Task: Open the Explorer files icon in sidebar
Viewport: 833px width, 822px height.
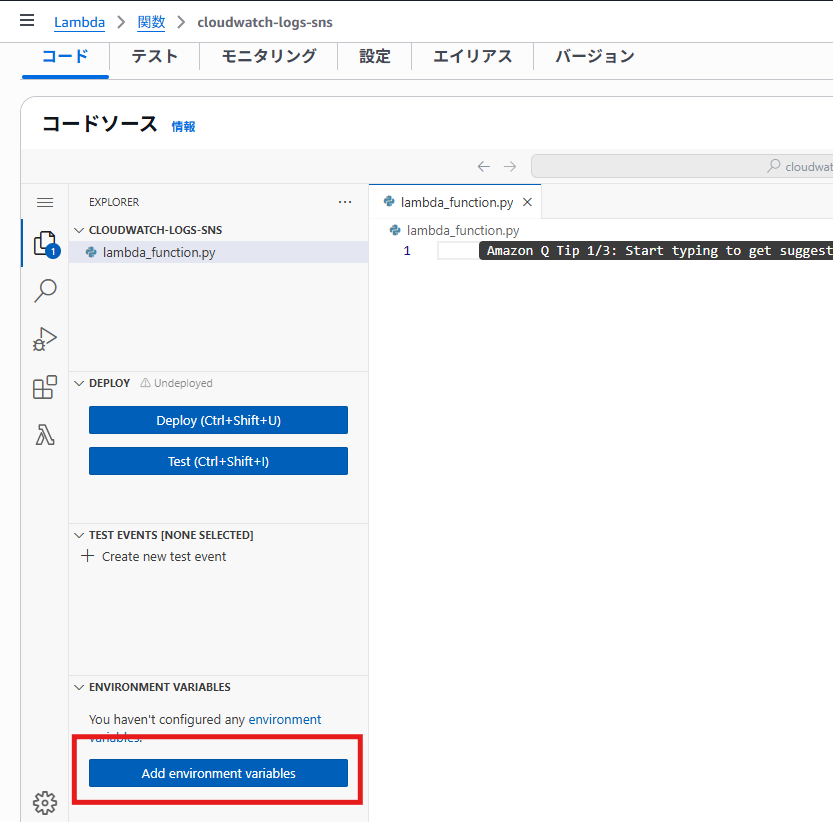Action: tap(44, 243)
